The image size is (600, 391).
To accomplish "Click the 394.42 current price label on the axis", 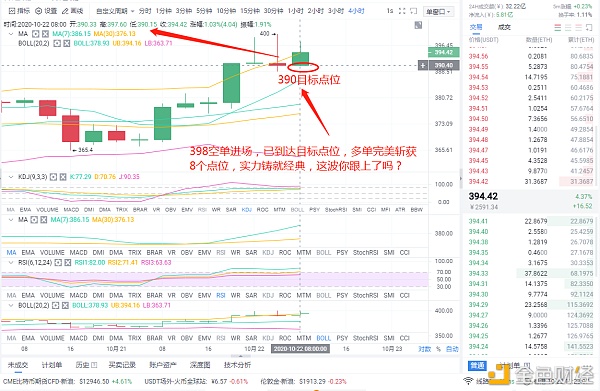I will point(443,52).
